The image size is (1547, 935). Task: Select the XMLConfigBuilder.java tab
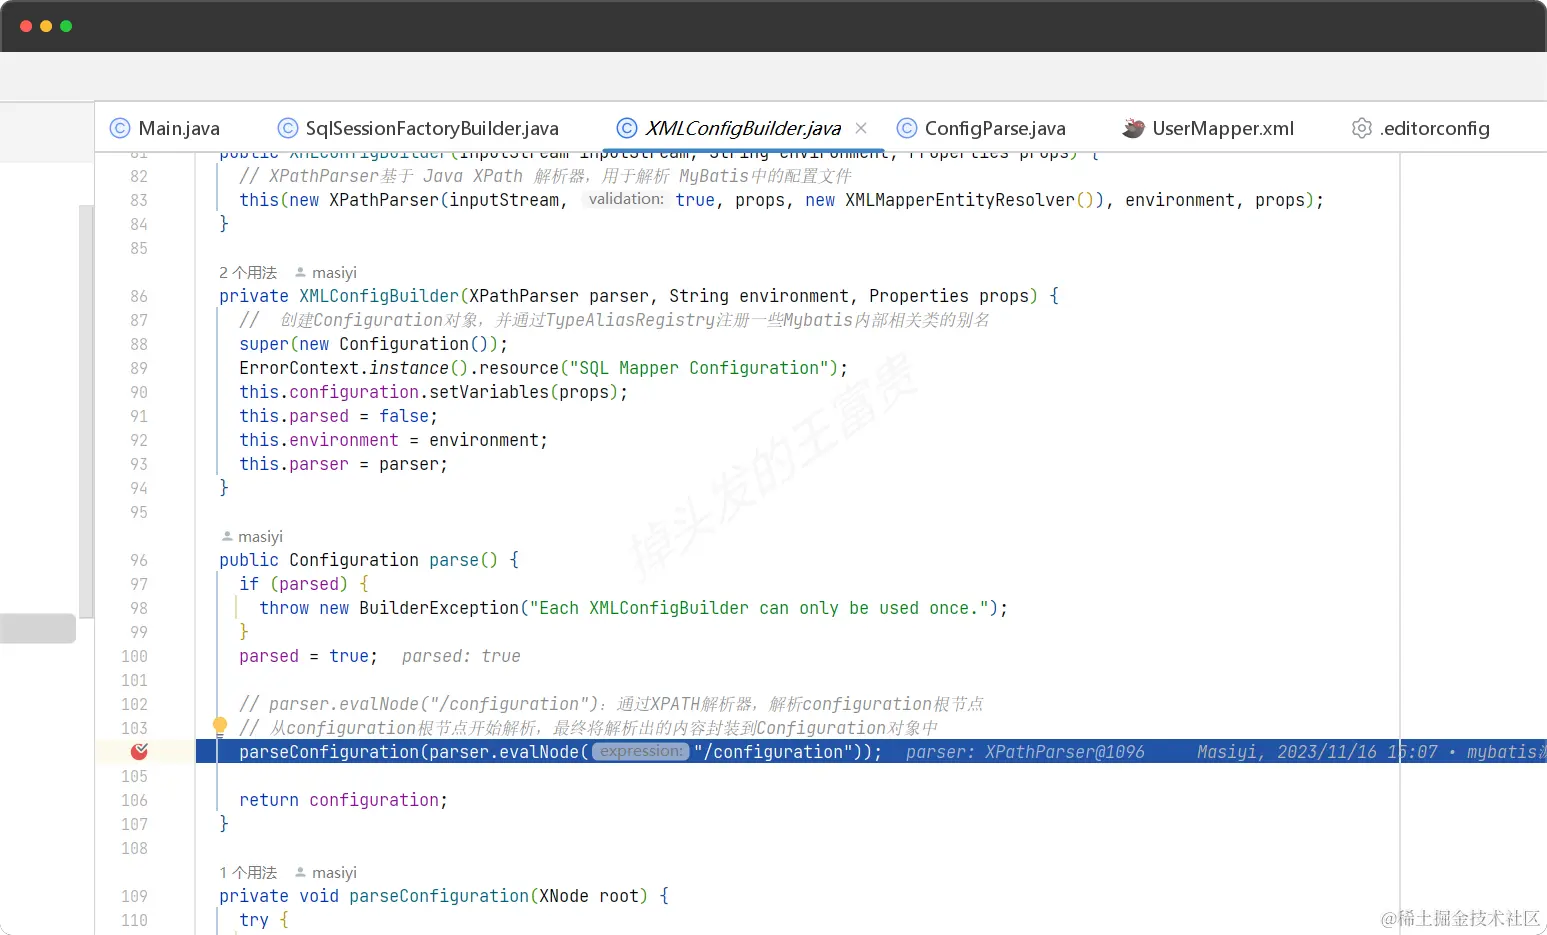coord(742,128)
